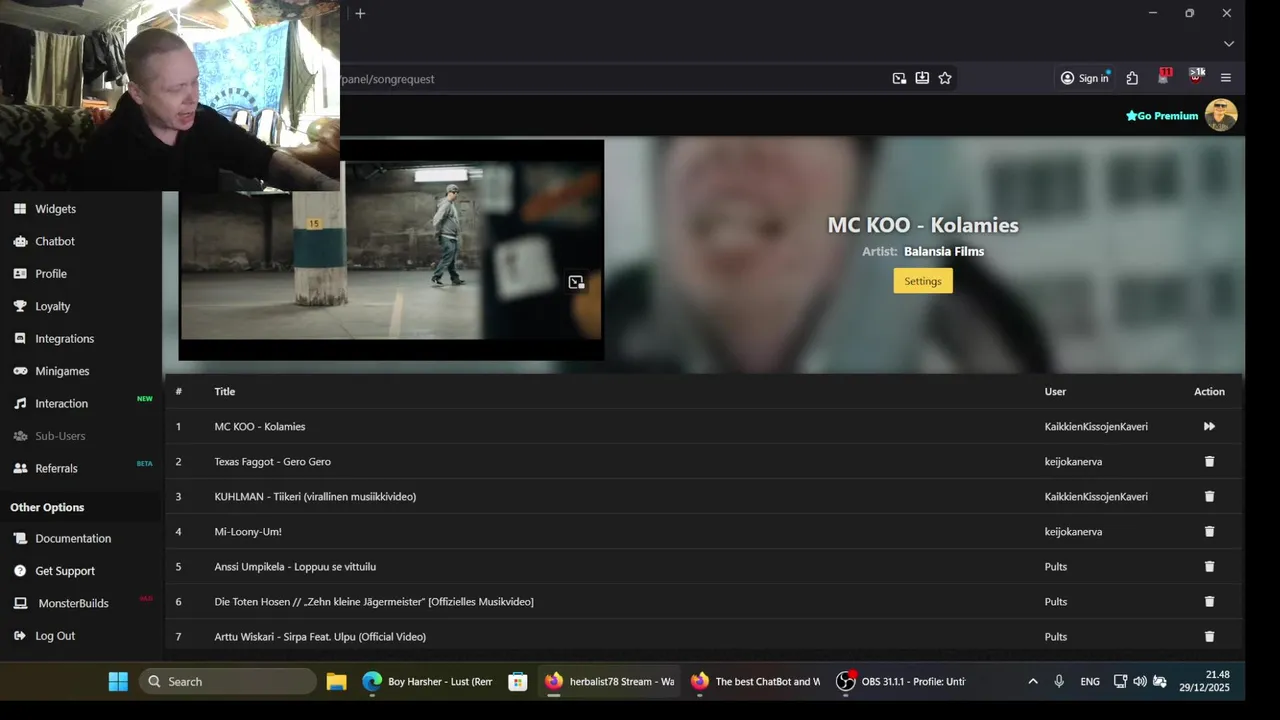Image resolution: width=1280 pixels, height=720 pixels.
Task: Click Get Support in the sidebar
Action: [65, 571]
